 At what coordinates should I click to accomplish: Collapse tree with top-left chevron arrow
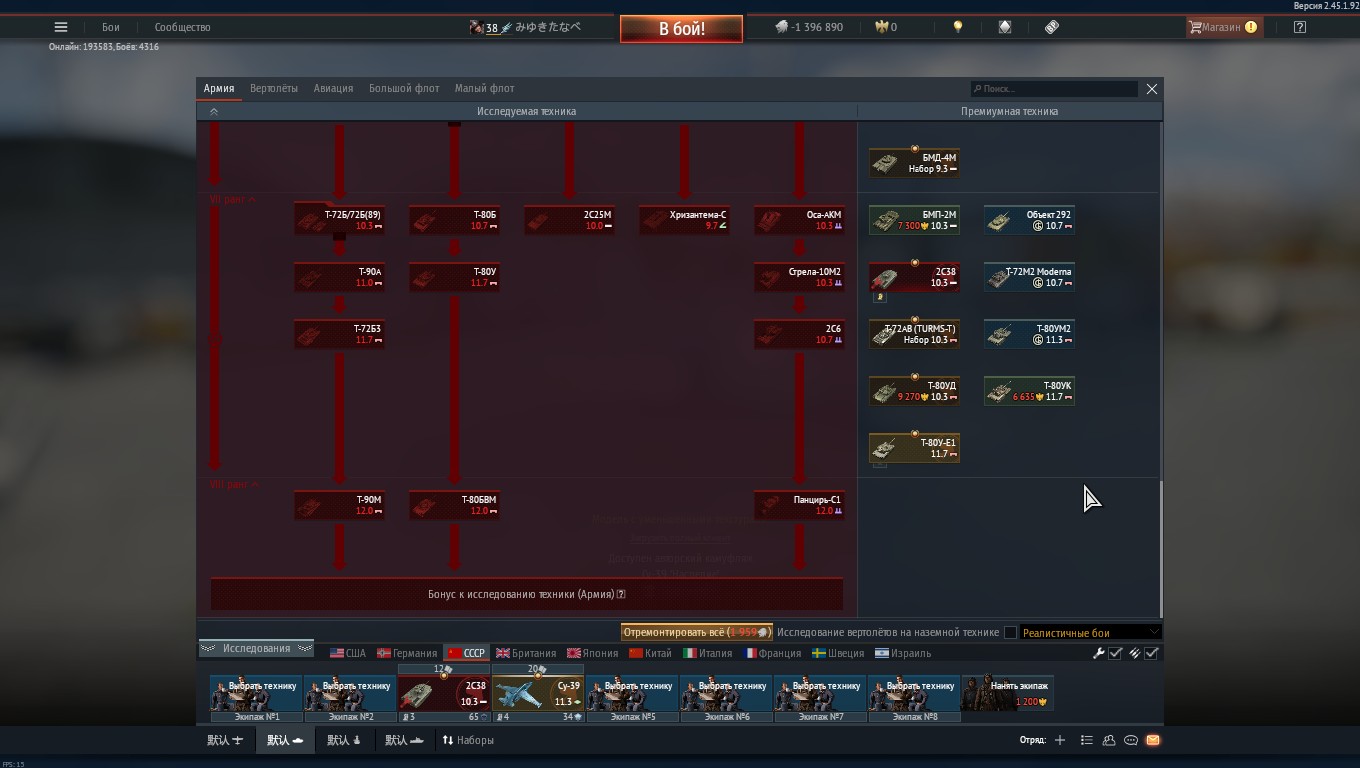tap(213, 112)
